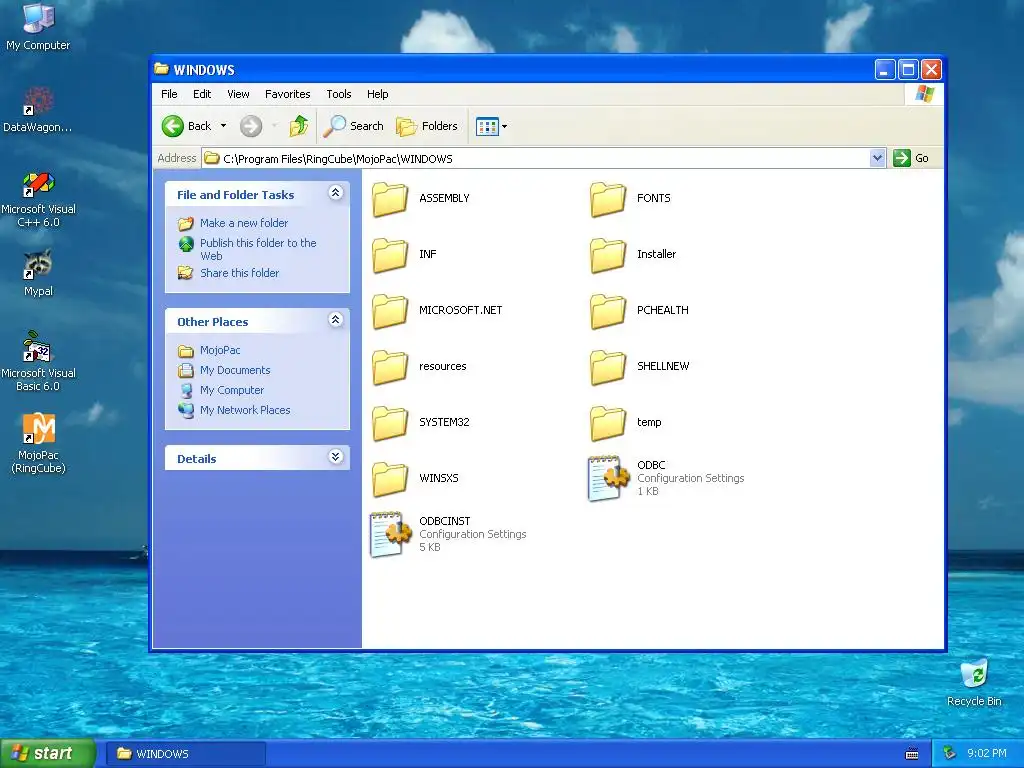Go to My Network Places link
1024x768 pixels.
pyautogui.click(x=245, y=410)
